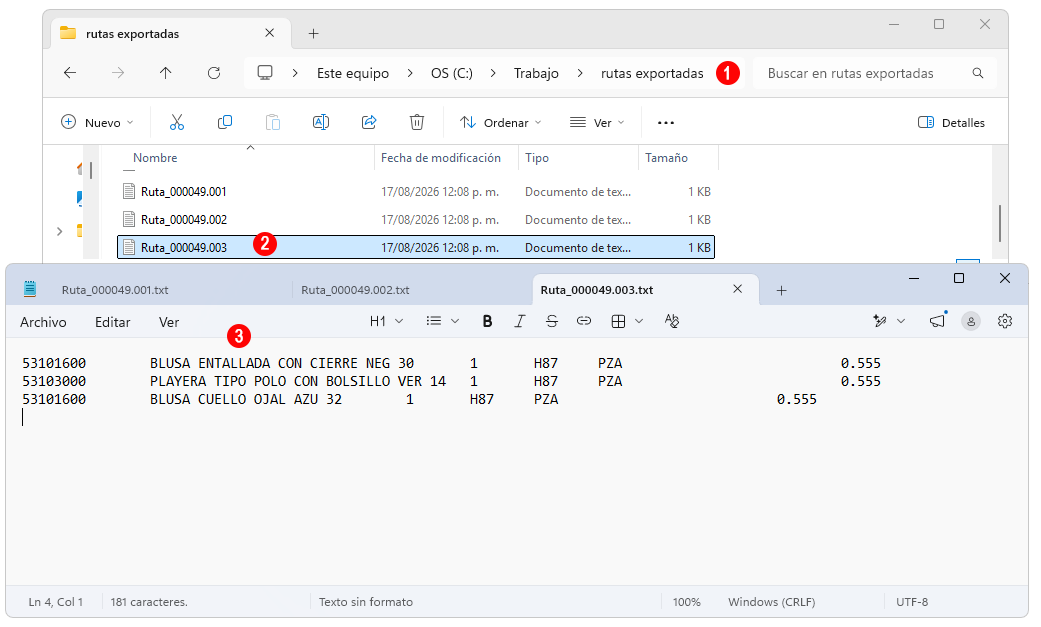The height and width of the screenshot is (627, 1041).
Task: Apply italic formatting in Notepad
Action: pos(519,321)
